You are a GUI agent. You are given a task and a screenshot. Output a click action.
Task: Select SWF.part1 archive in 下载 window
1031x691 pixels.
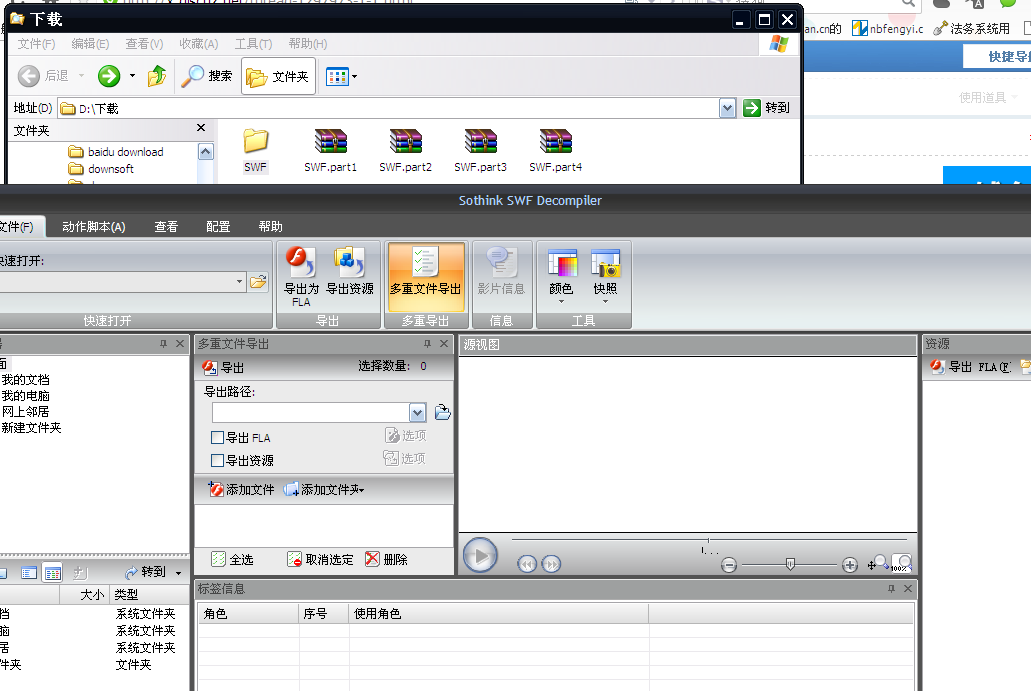click(x=331, y=151)
